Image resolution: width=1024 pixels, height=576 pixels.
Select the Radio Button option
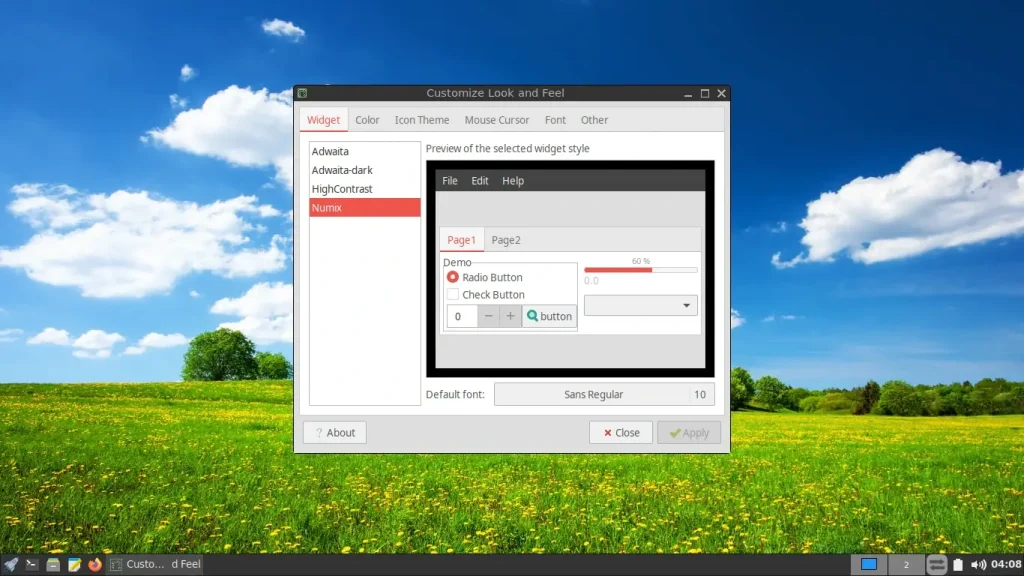coord(485,278)
